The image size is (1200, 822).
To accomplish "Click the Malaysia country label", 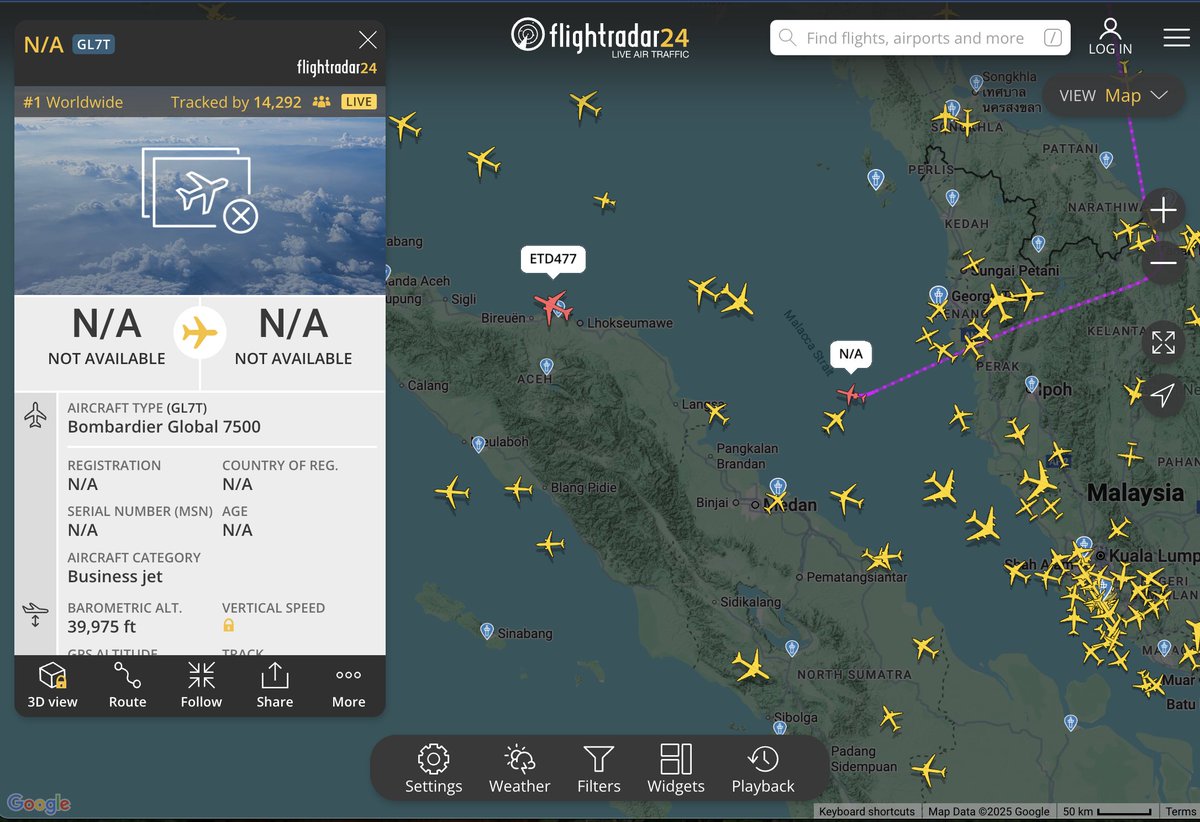I will (x=1135, y=493).
